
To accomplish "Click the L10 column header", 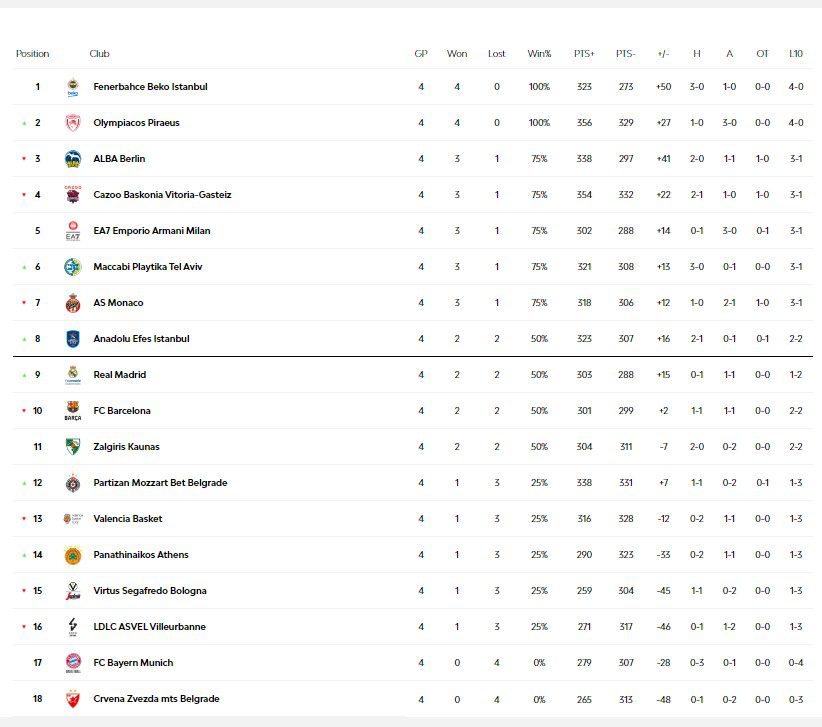I will (795, 54).
